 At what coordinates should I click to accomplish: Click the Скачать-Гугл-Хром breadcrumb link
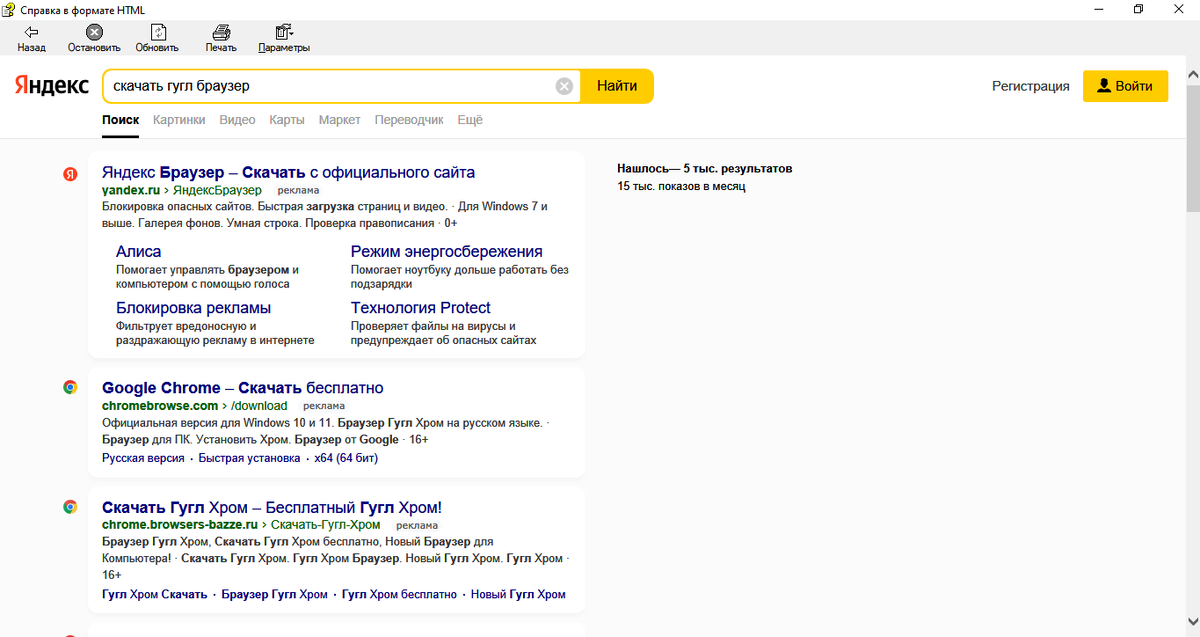point(326,524)
